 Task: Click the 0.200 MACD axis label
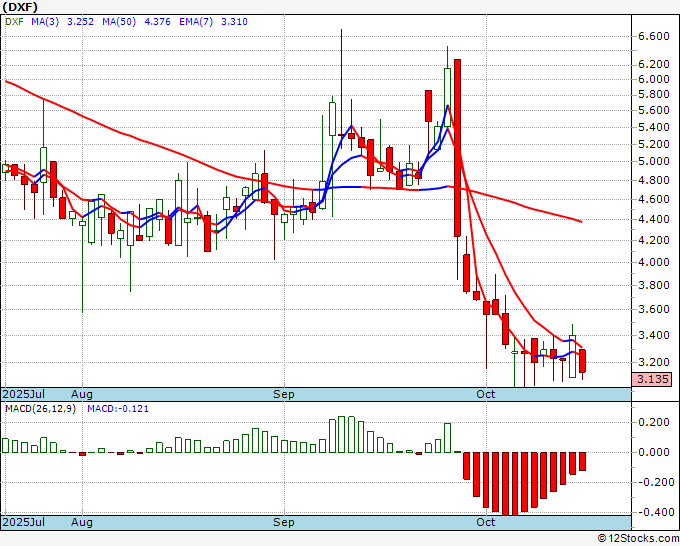click(x=654, y=422)
